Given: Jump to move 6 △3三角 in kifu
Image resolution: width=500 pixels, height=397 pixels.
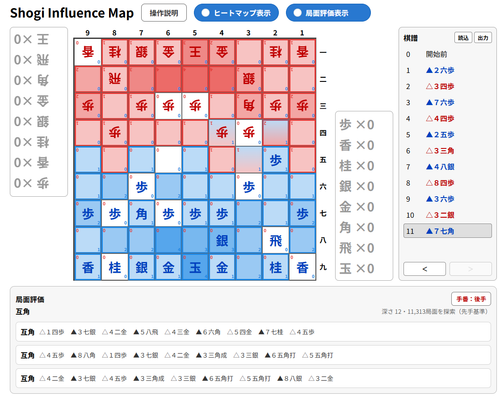Looking at the screenshot, I should coord(447,151).
